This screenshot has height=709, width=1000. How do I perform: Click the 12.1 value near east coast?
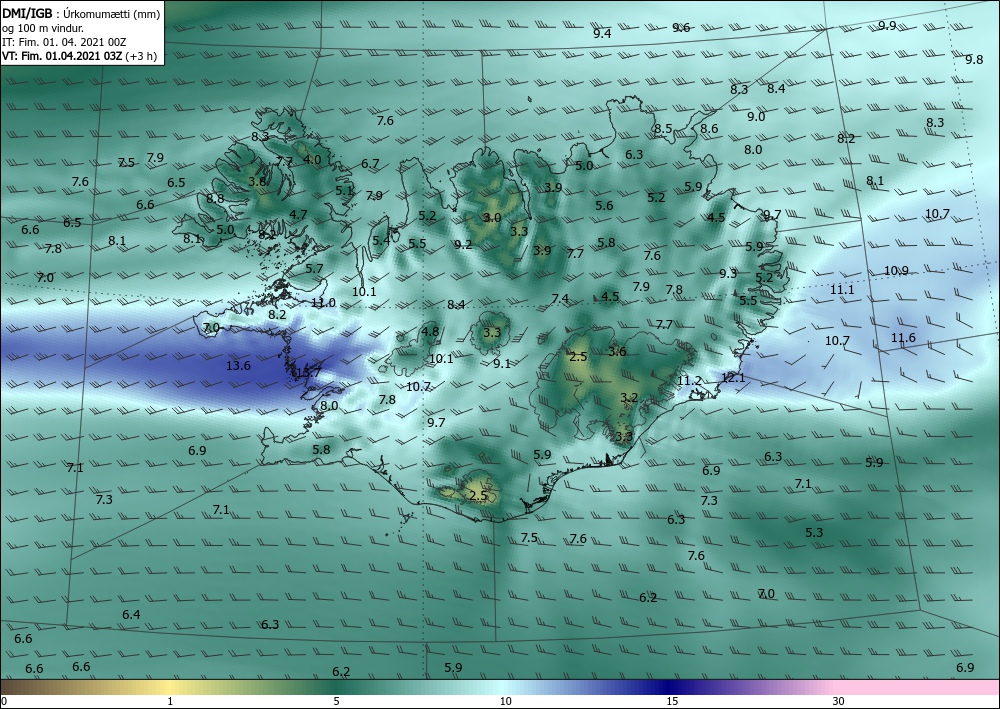pyautogui.click(x=732, y=378)
